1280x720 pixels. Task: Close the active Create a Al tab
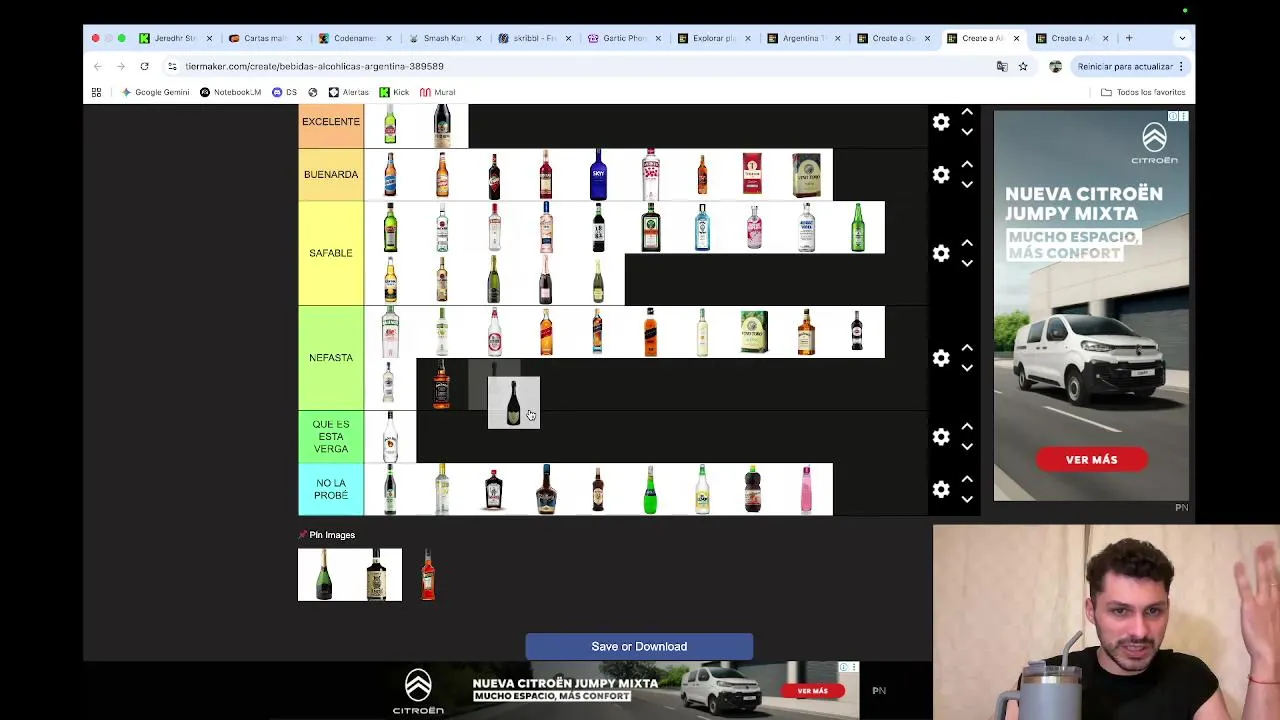1016,38
